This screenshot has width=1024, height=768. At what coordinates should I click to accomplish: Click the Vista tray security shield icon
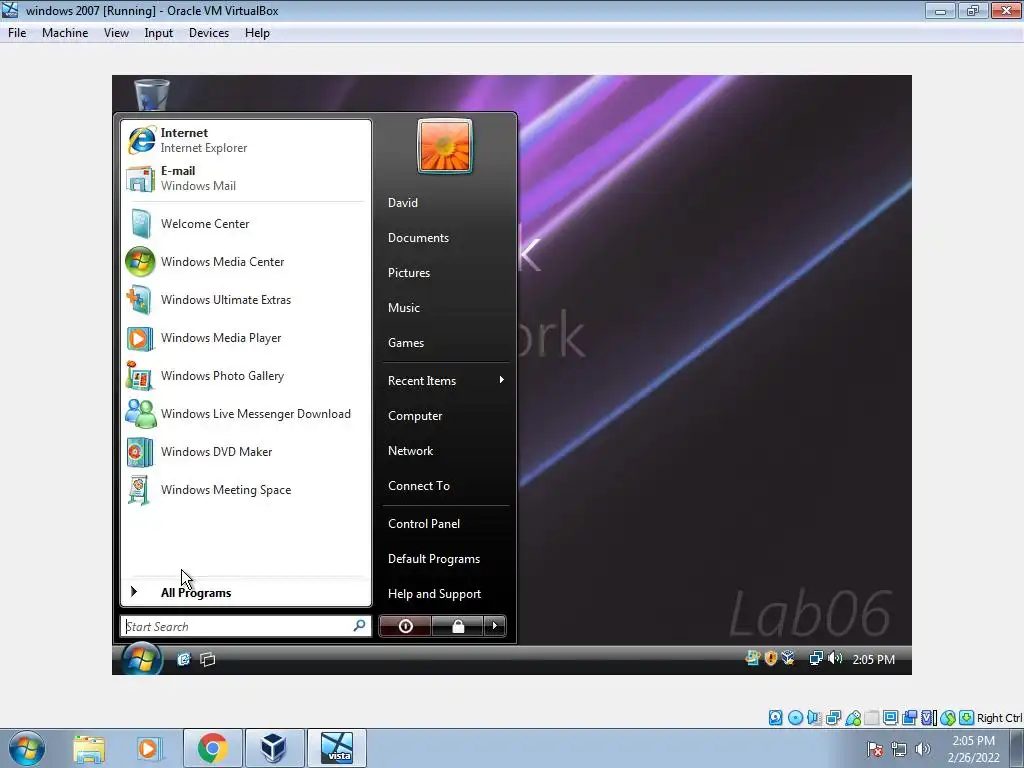tap(771, 658)
